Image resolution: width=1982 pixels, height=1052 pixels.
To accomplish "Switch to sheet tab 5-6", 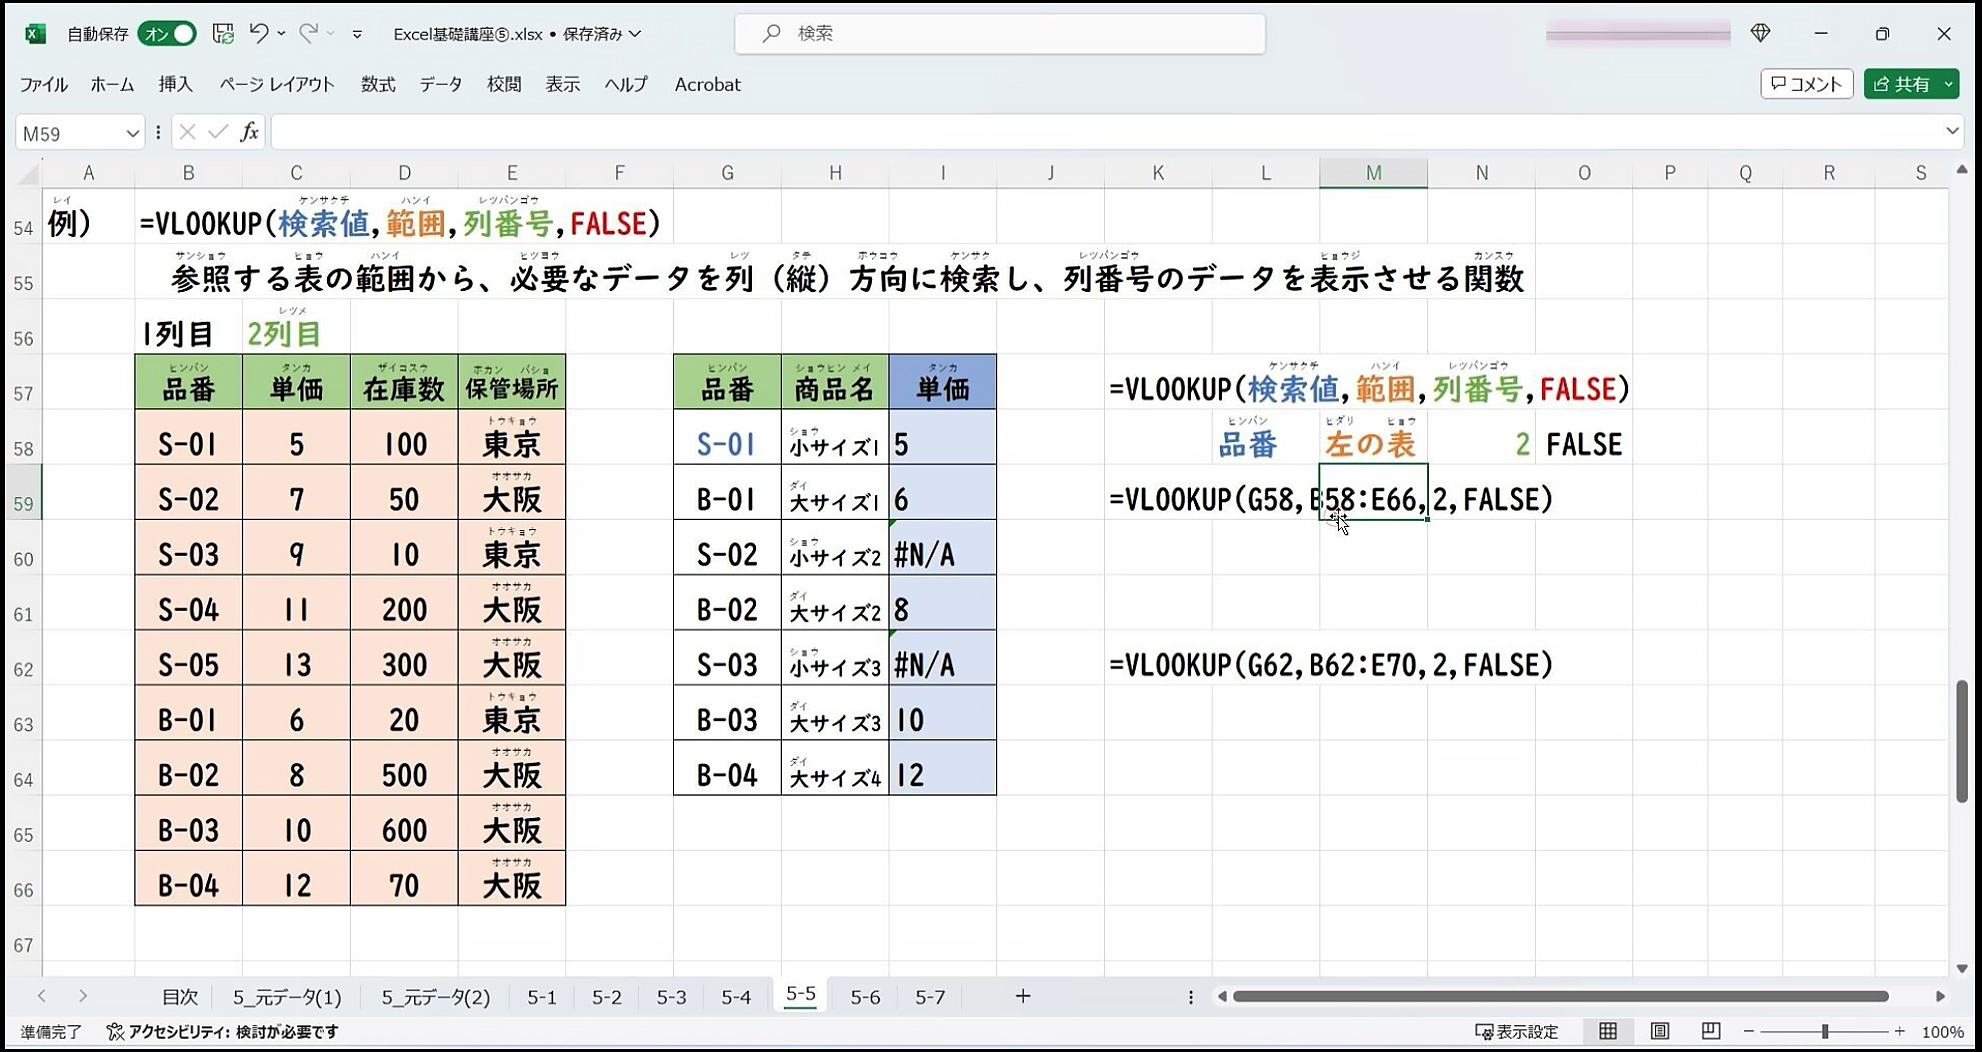I will tap(865, 997).
